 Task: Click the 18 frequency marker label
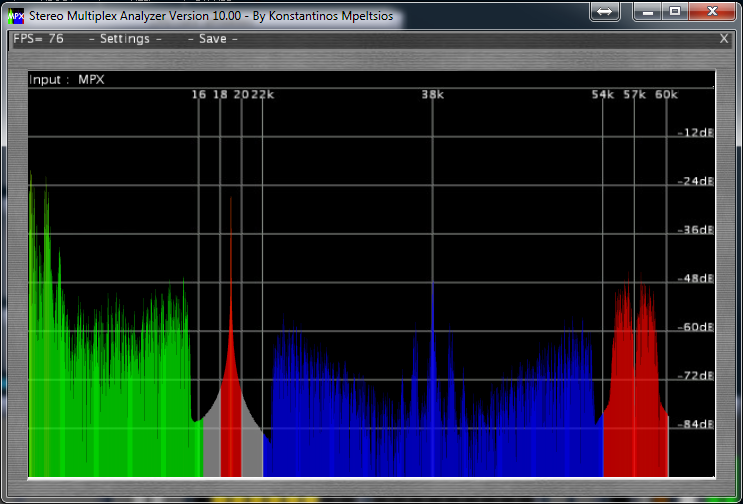(220, 95)
